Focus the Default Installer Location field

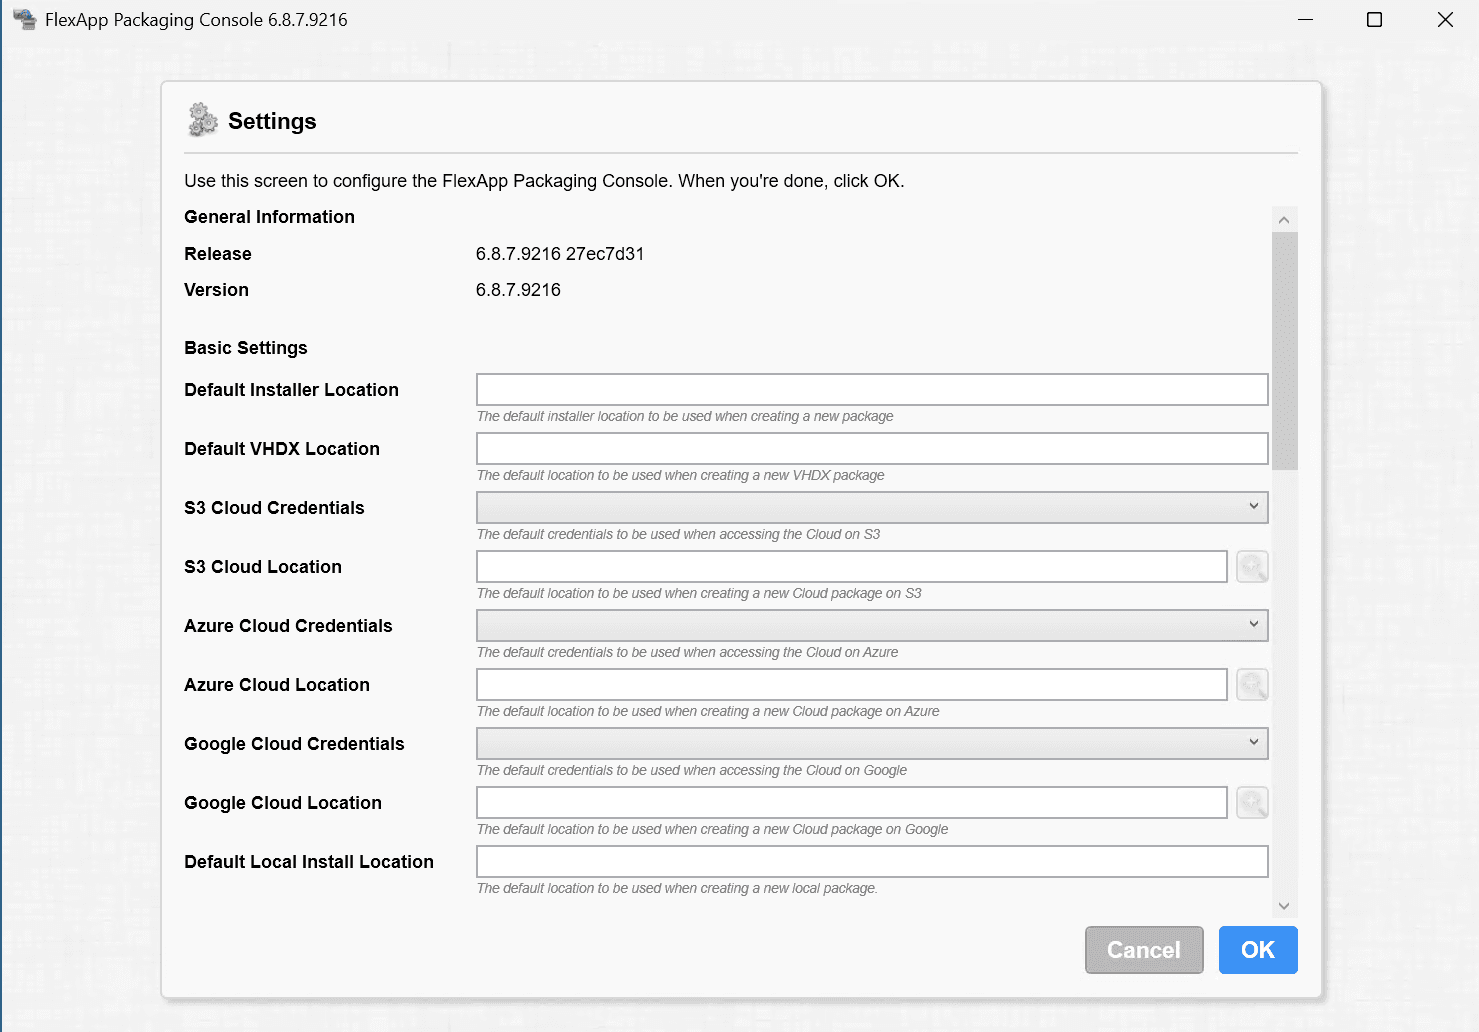pos(871,390)
